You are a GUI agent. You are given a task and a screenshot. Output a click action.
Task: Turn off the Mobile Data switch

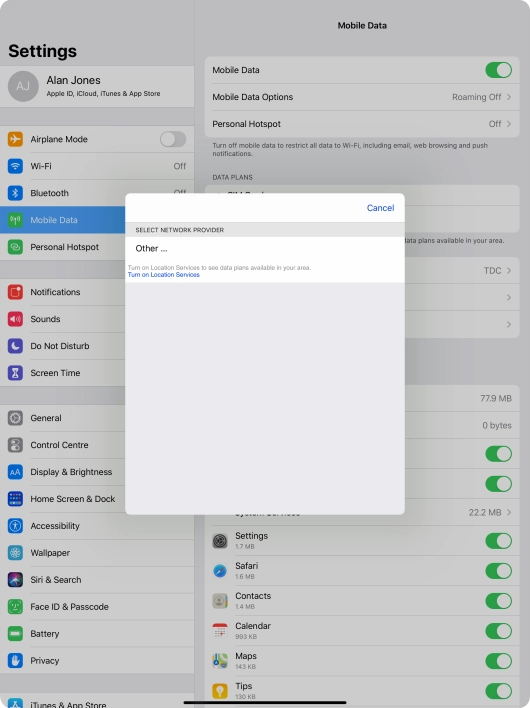(x=498, y=70)
